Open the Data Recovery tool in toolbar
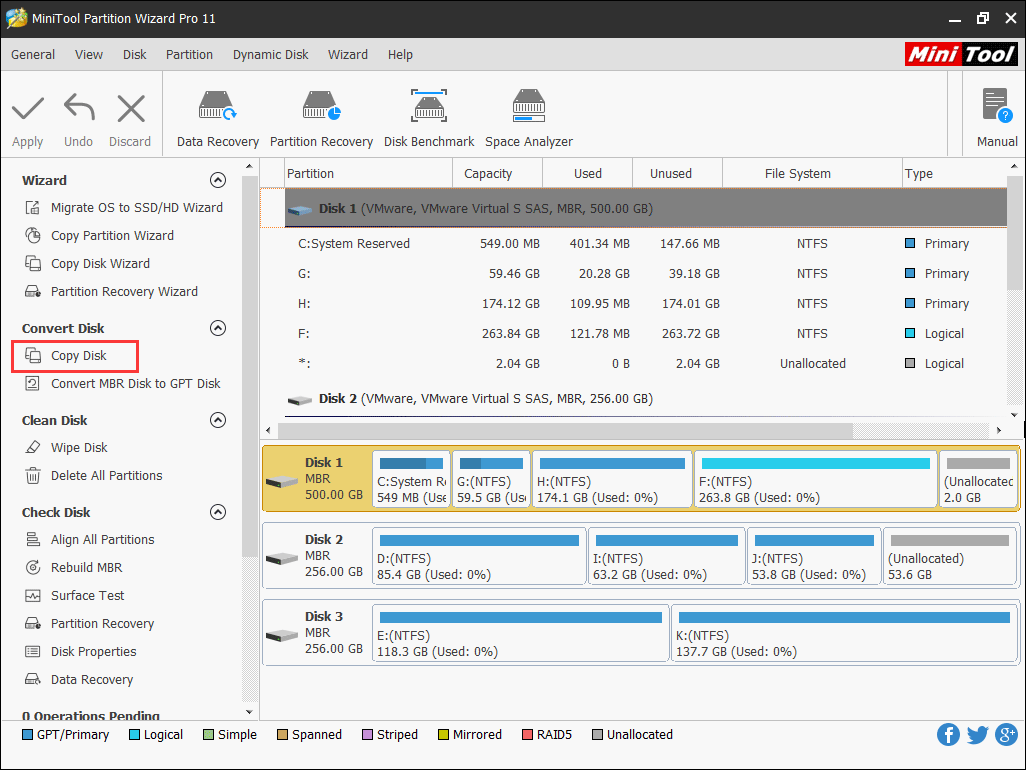Screen dimensions: 1026x770 [x=217, y=118]
